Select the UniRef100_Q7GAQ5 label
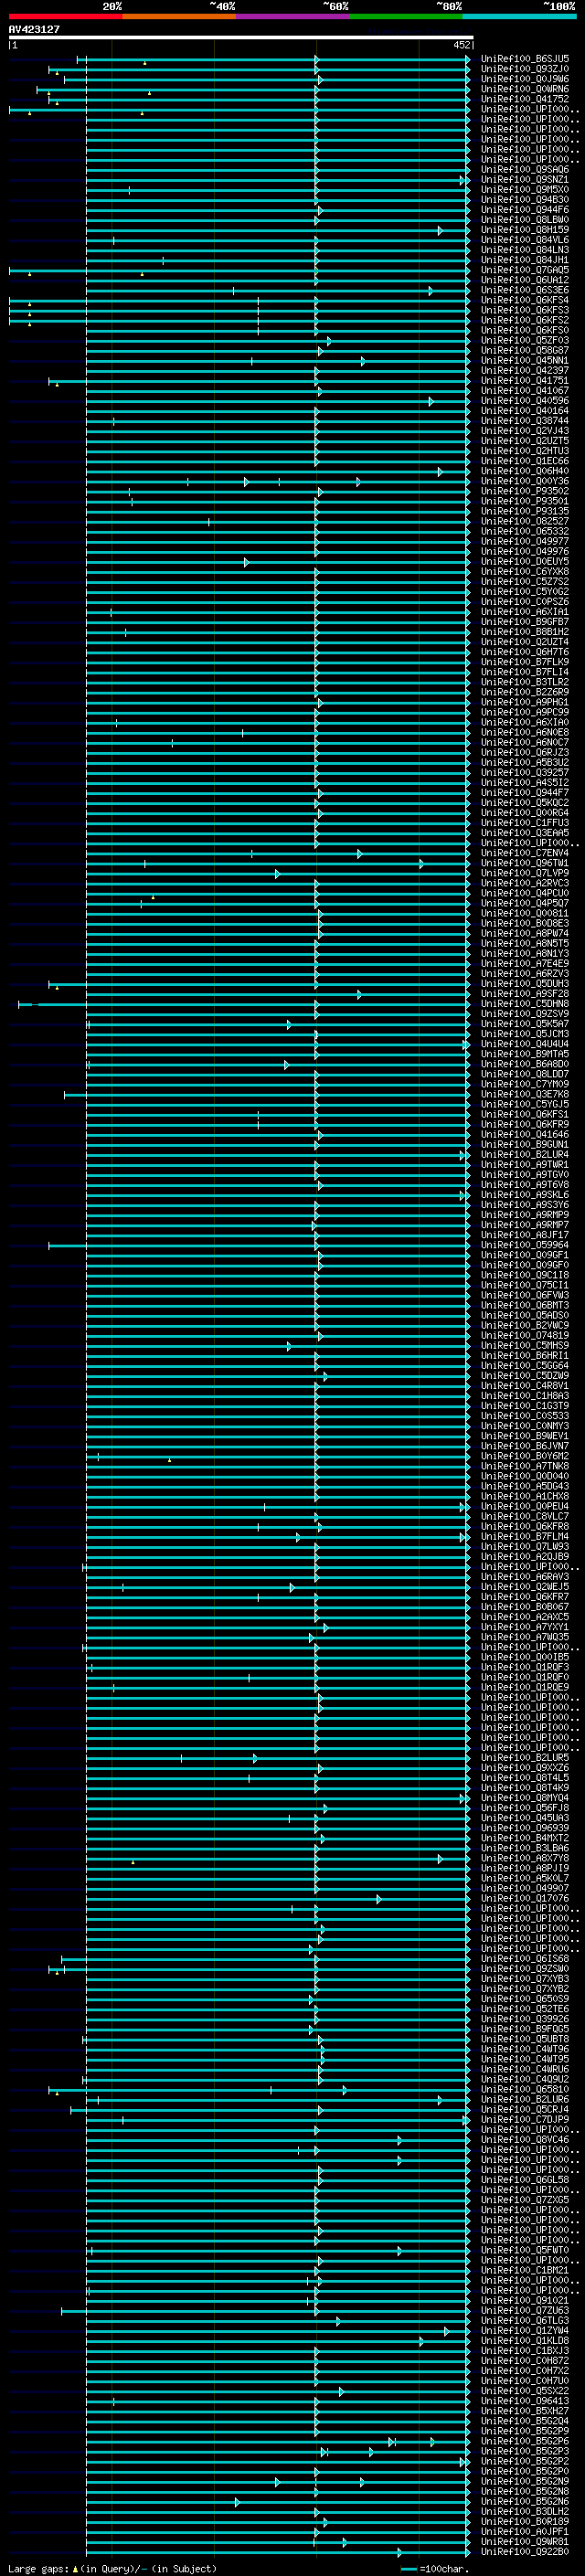585x2576 pixels. (525, 270)
